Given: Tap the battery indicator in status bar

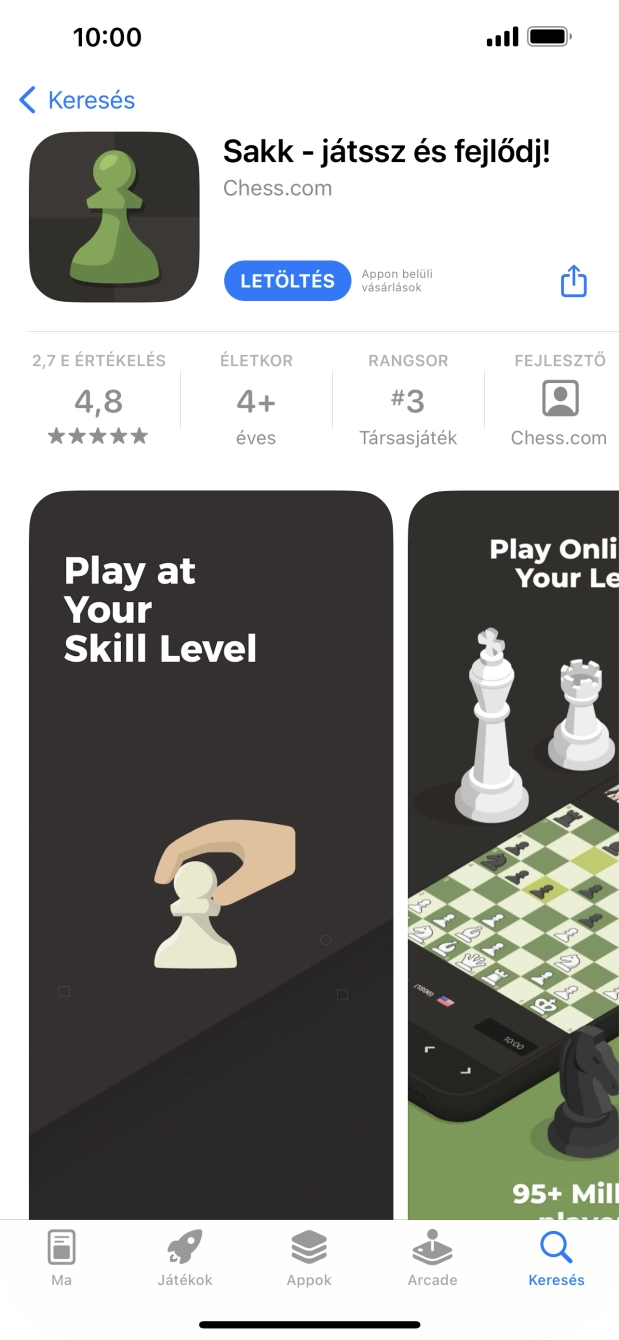Looking at the screenshot, I should click(549, 37).
